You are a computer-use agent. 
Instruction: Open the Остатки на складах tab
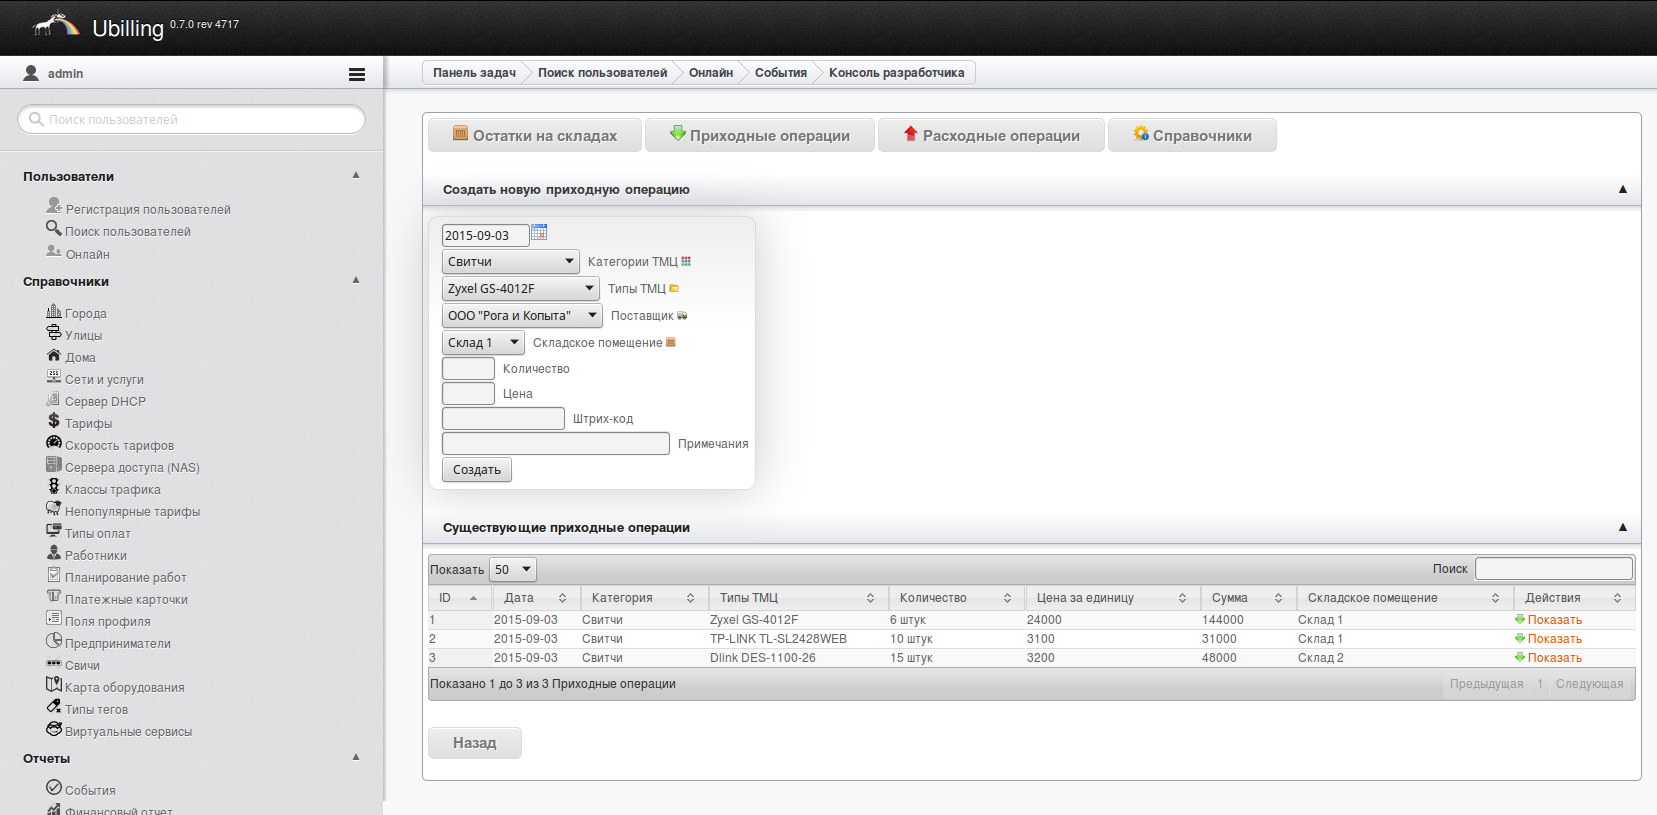tap(535, 136)
